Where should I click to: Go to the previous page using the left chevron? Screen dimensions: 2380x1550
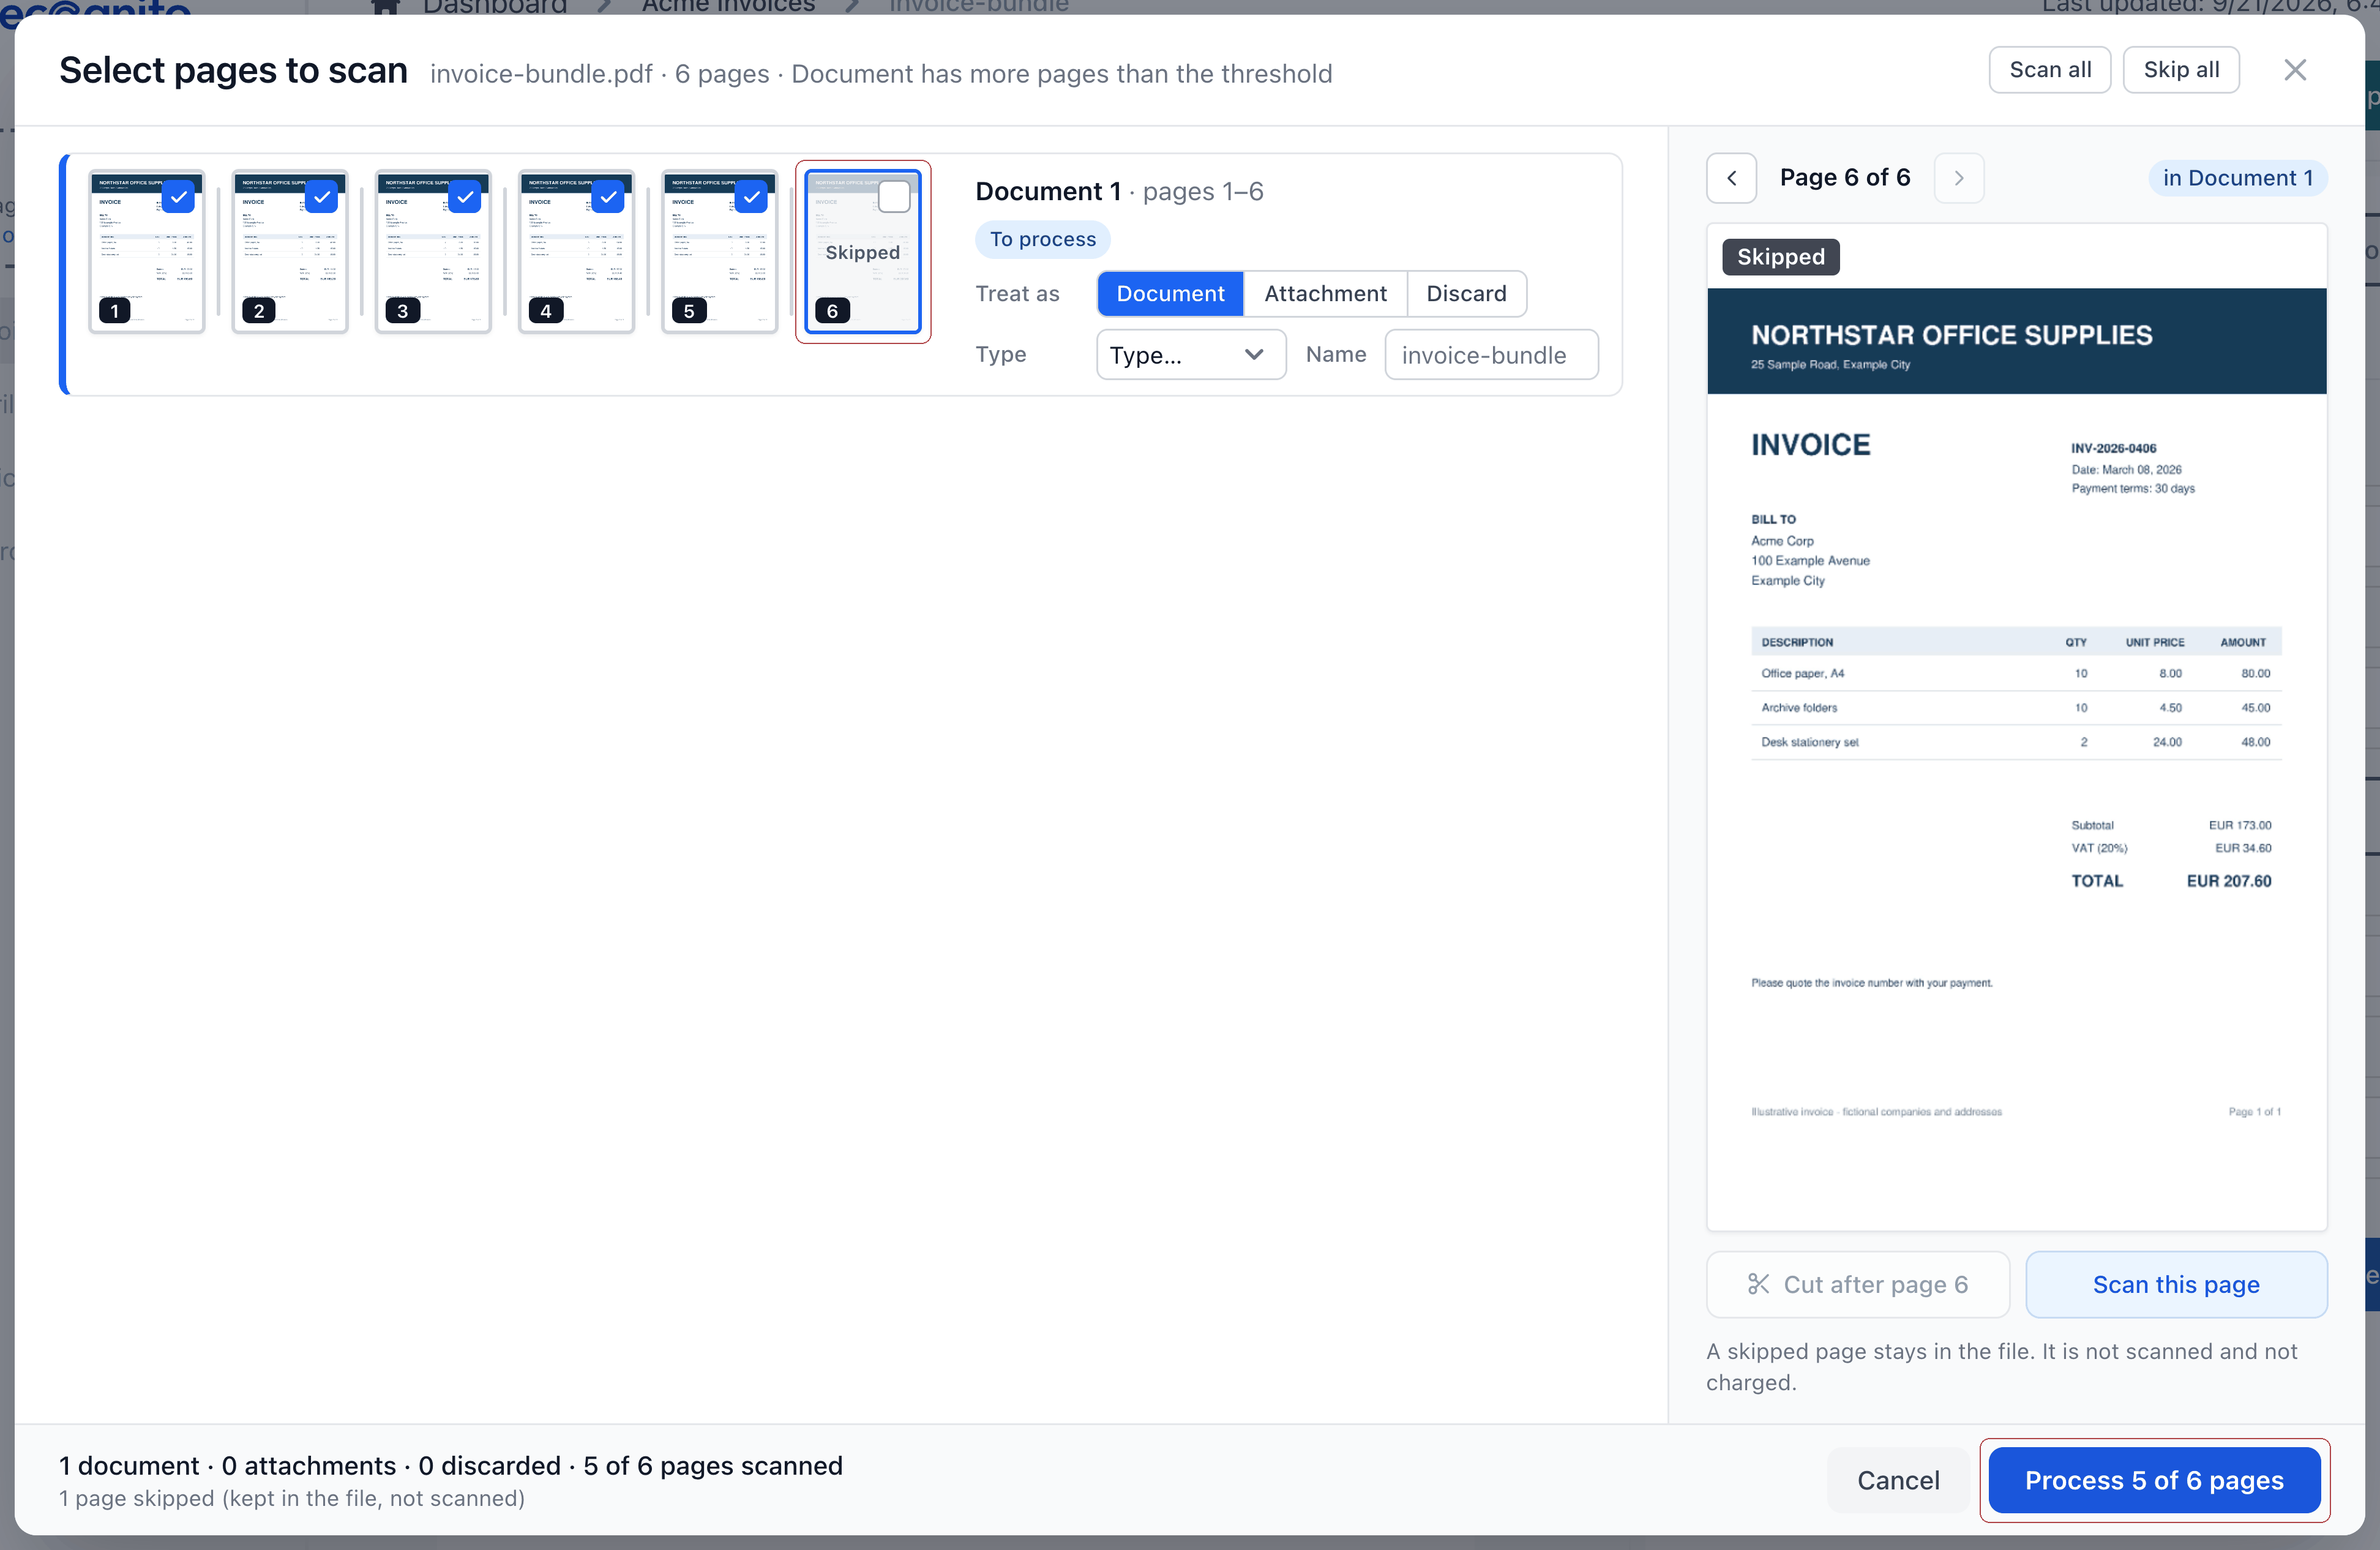coord(1731,178)
